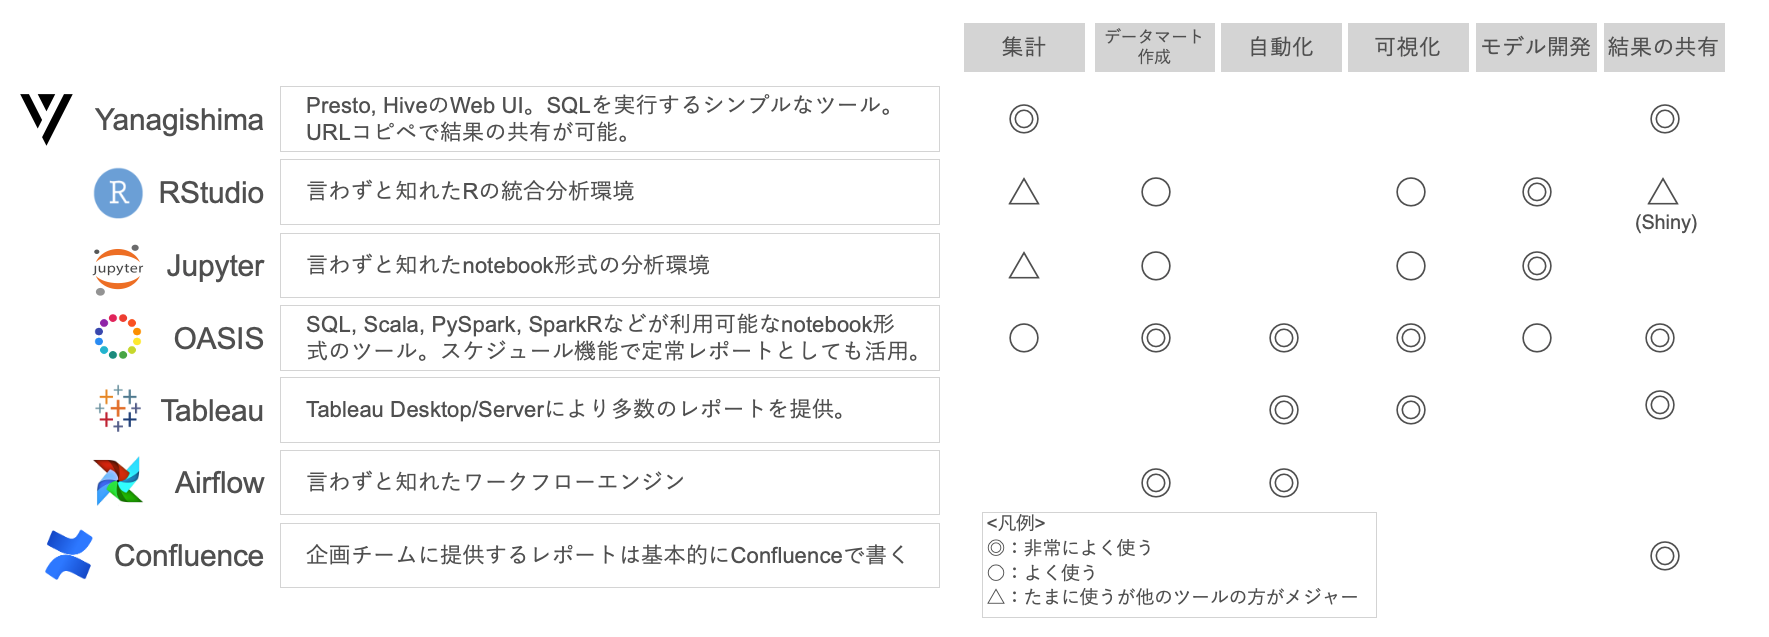Click the 自動化 column header
This screenshot has height=637, width=1769.
pos(1281,47)
